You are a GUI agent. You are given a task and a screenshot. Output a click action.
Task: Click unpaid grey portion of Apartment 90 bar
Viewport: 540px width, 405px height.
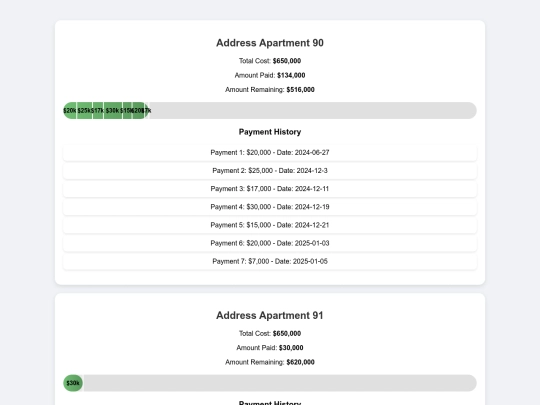pyautogui.click(x=313, y=111)
